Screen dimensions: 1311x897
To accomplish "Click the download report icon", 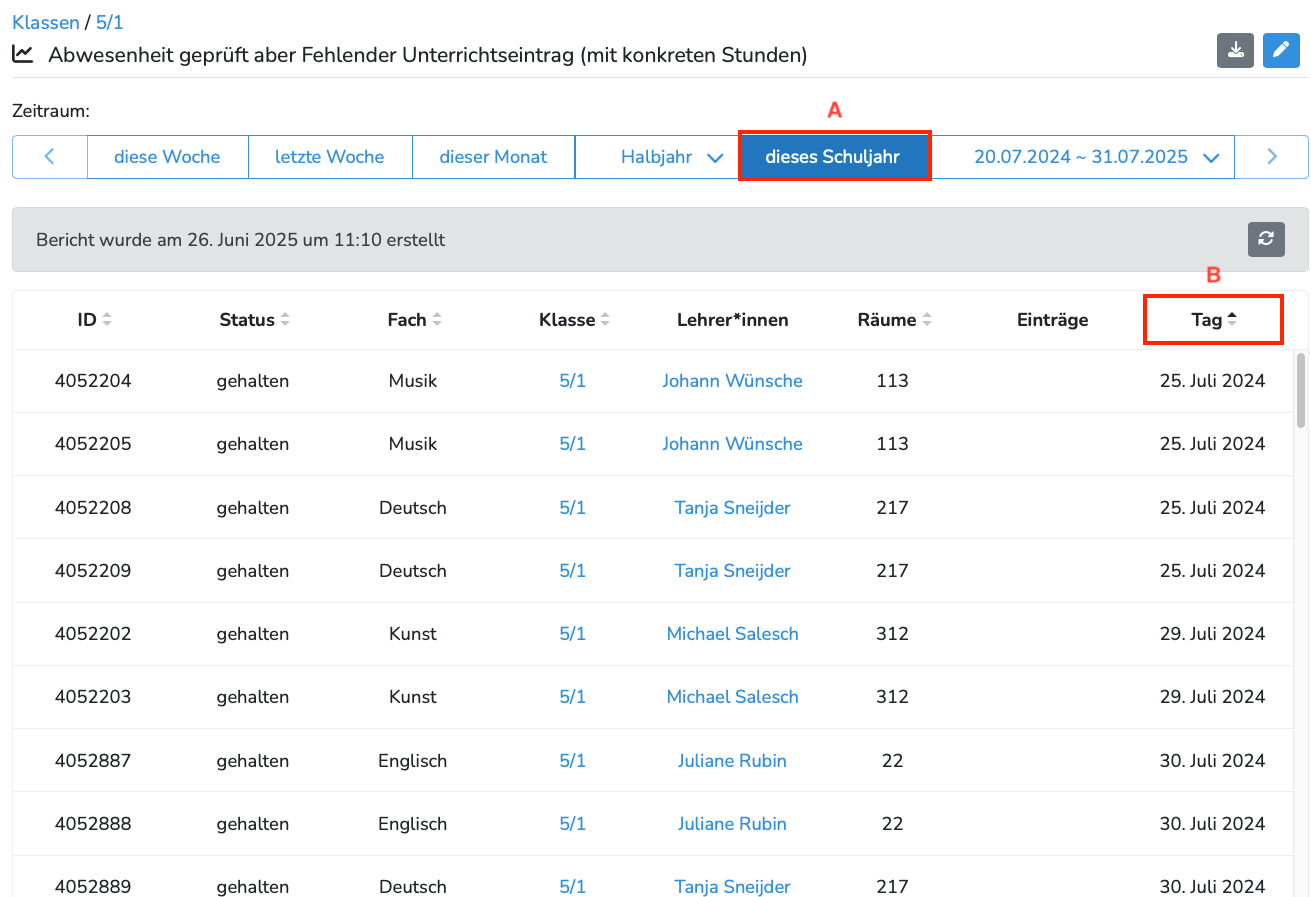I will point(1235,51).
